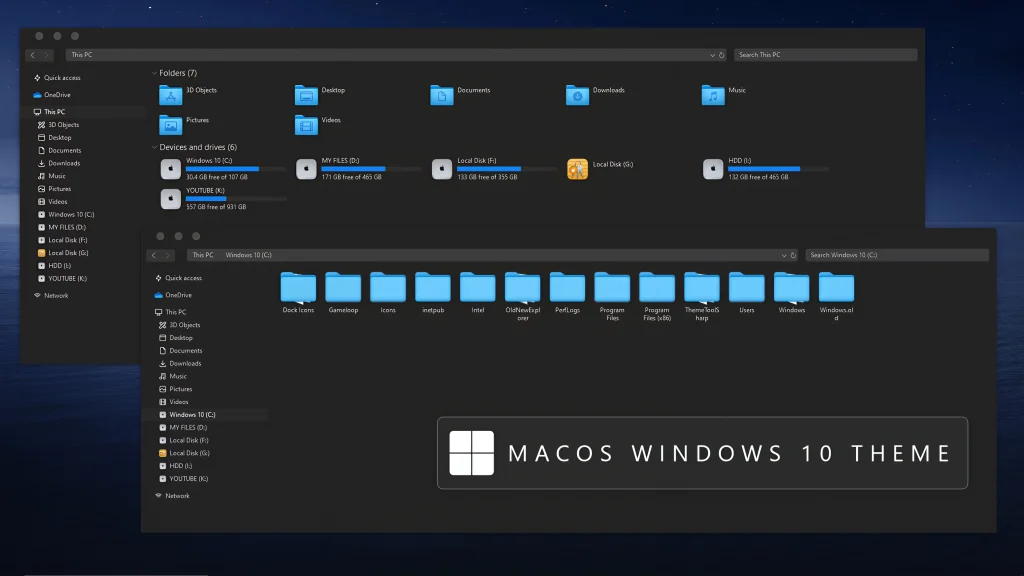
Task: Open the Windows.old folder
Action: click(x=837, y=288)
